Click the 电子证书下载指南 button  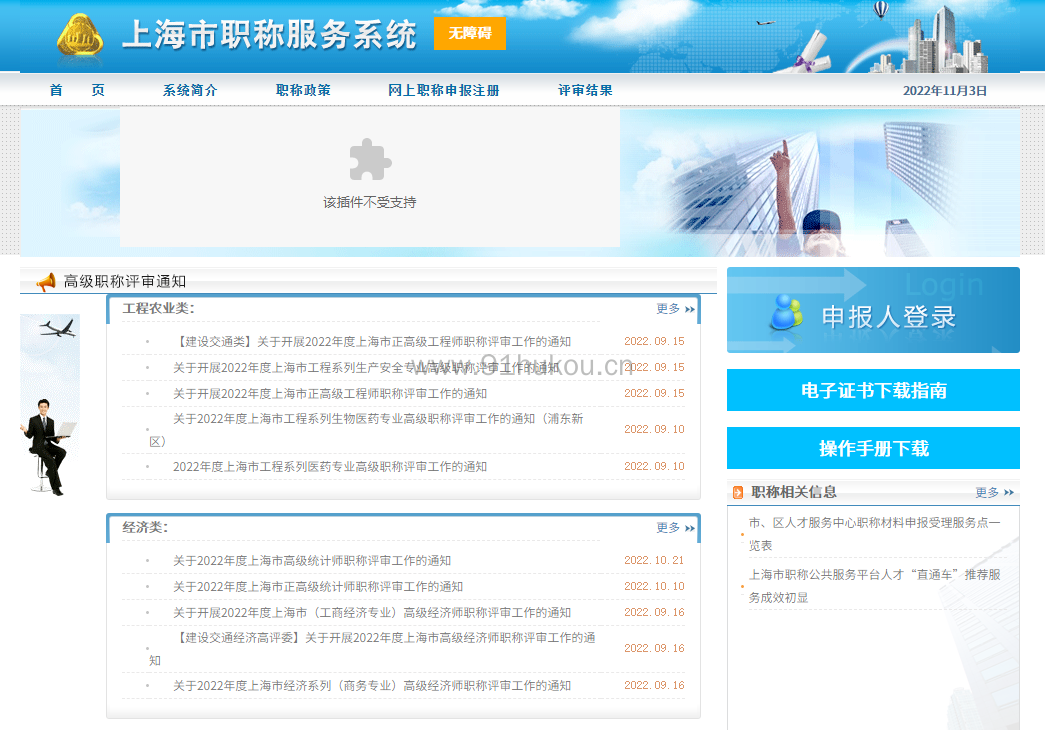coord(873,390)
